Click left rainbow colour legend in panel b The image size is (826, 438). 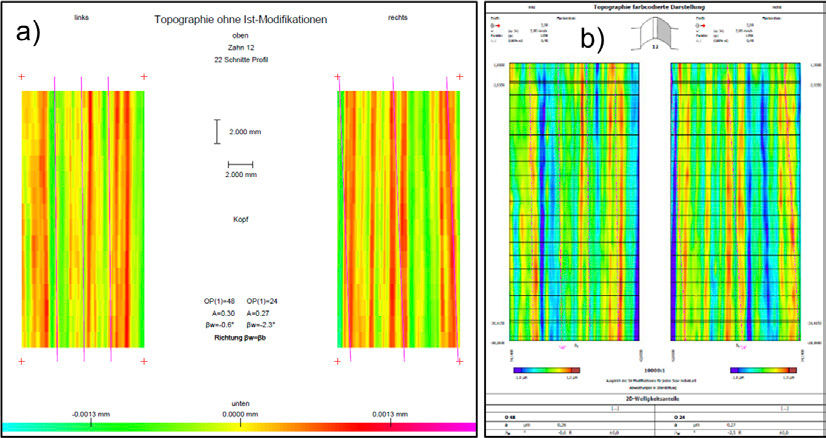pyautogui.click(x=546, y=371)
